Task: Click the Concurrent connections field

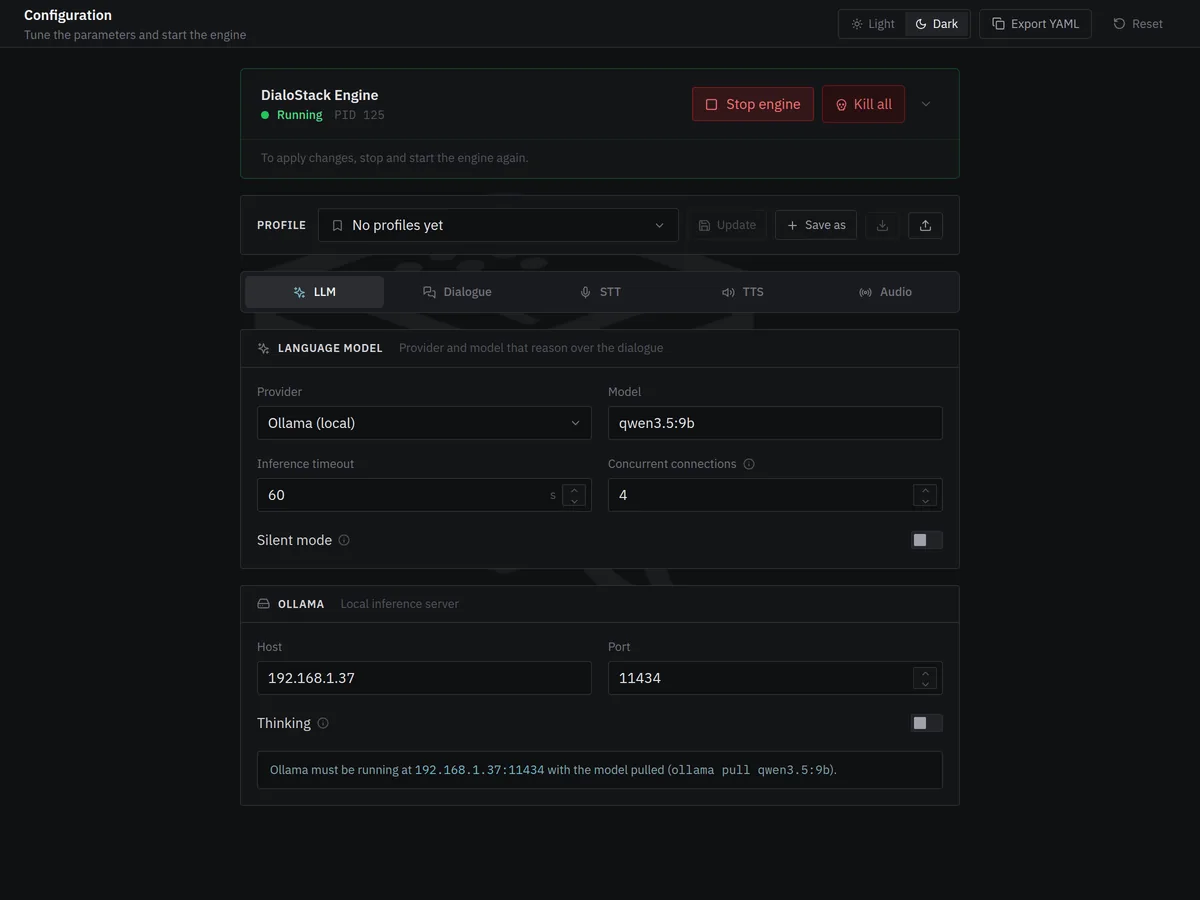Action: coord(775,495)
